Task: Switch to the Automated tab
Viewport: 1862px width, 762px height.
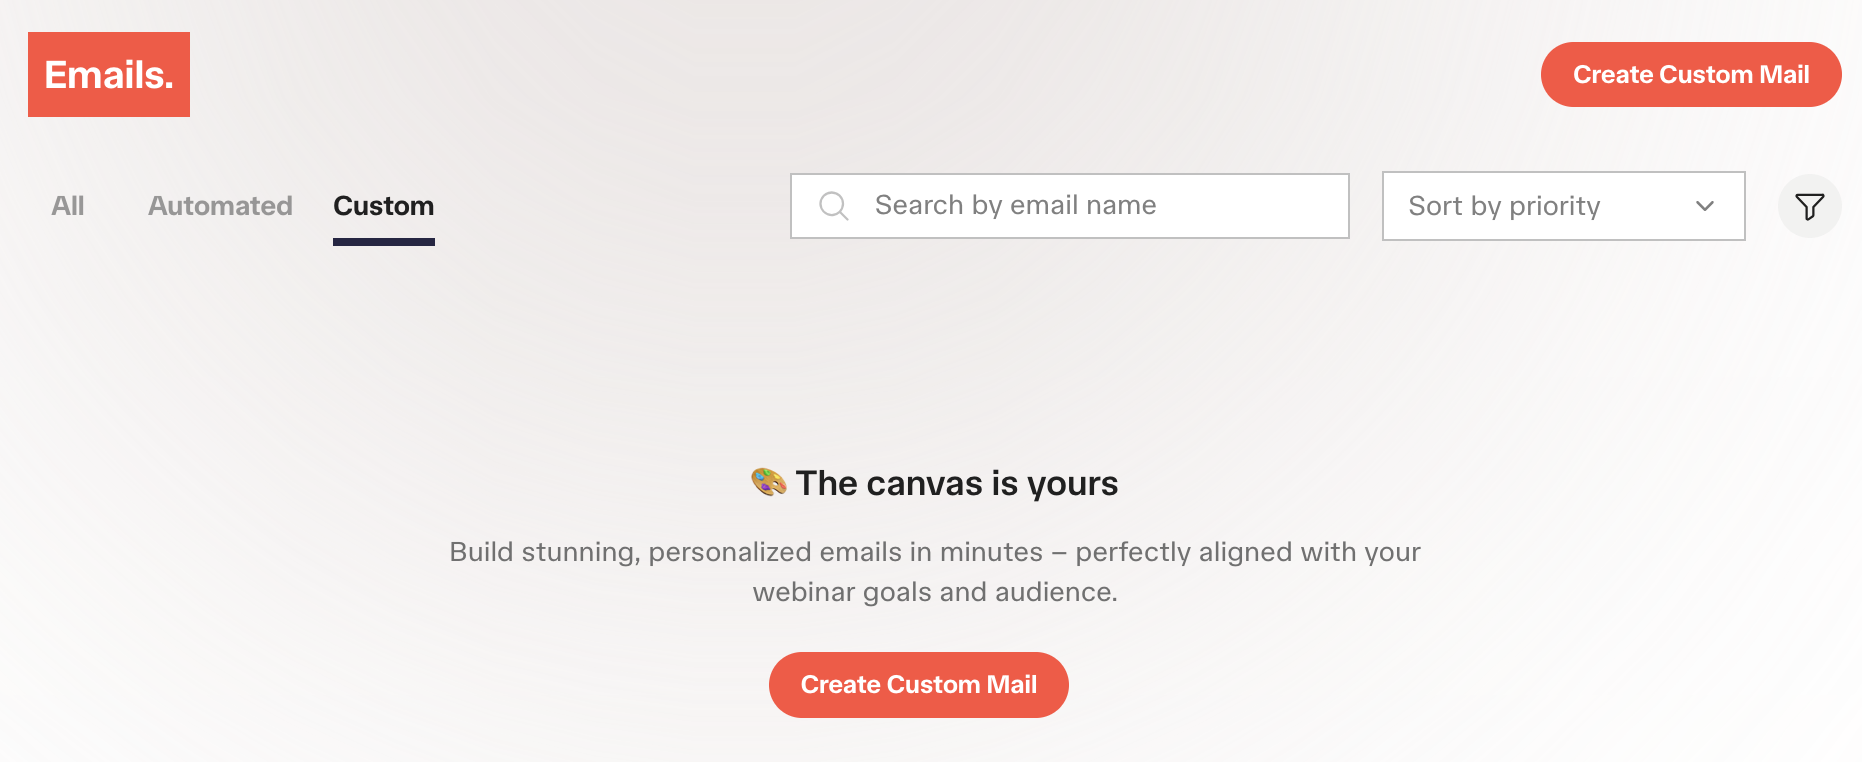Action: 220,206
